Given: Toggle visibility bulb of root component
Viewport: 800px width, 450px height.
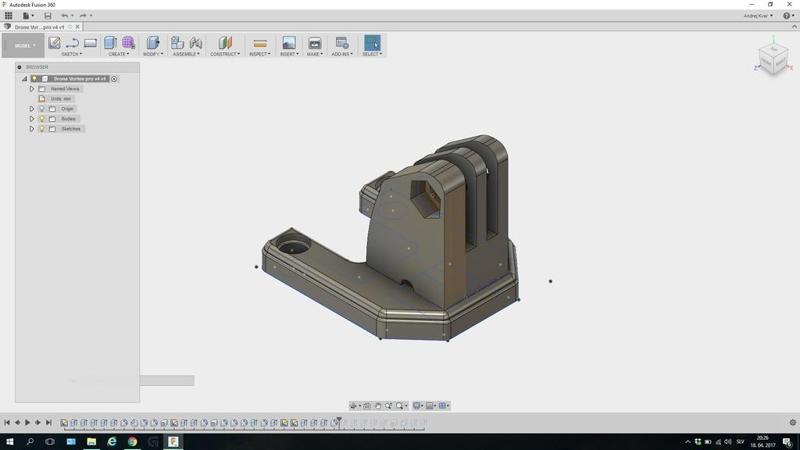Looking at the screenshot, I should point(34,79).
